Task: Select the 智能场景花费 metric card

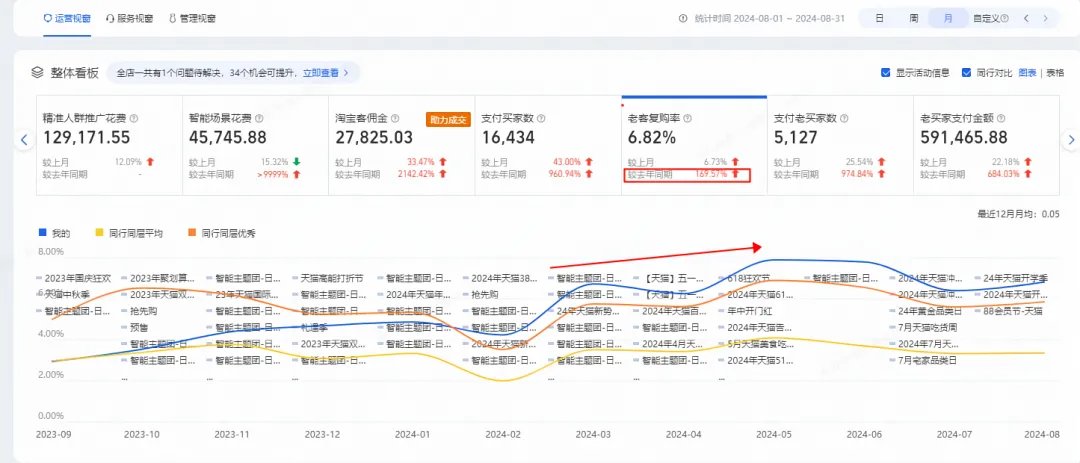Action: [x=255, y=145]
